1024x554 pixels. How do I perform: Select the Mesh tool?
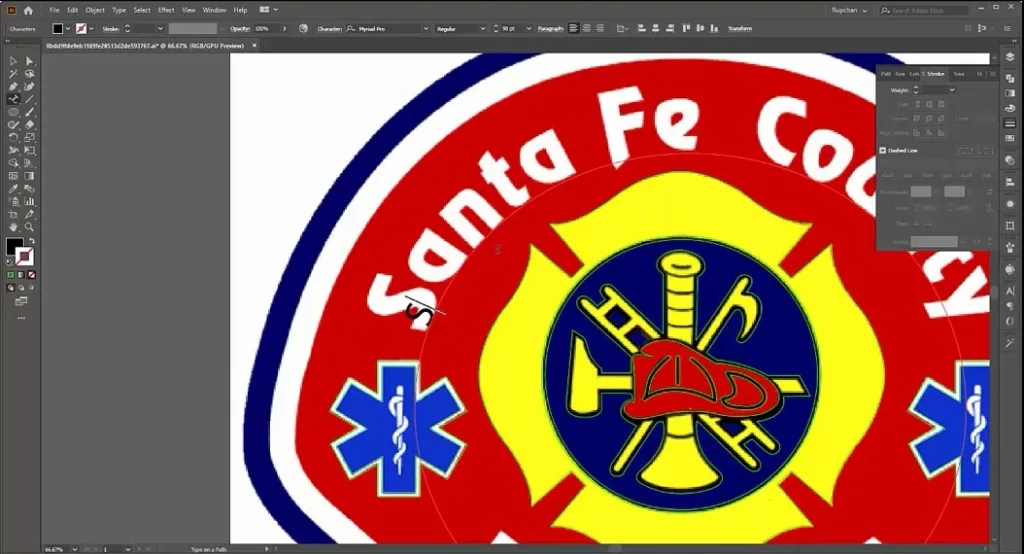(x=13, y=176)
